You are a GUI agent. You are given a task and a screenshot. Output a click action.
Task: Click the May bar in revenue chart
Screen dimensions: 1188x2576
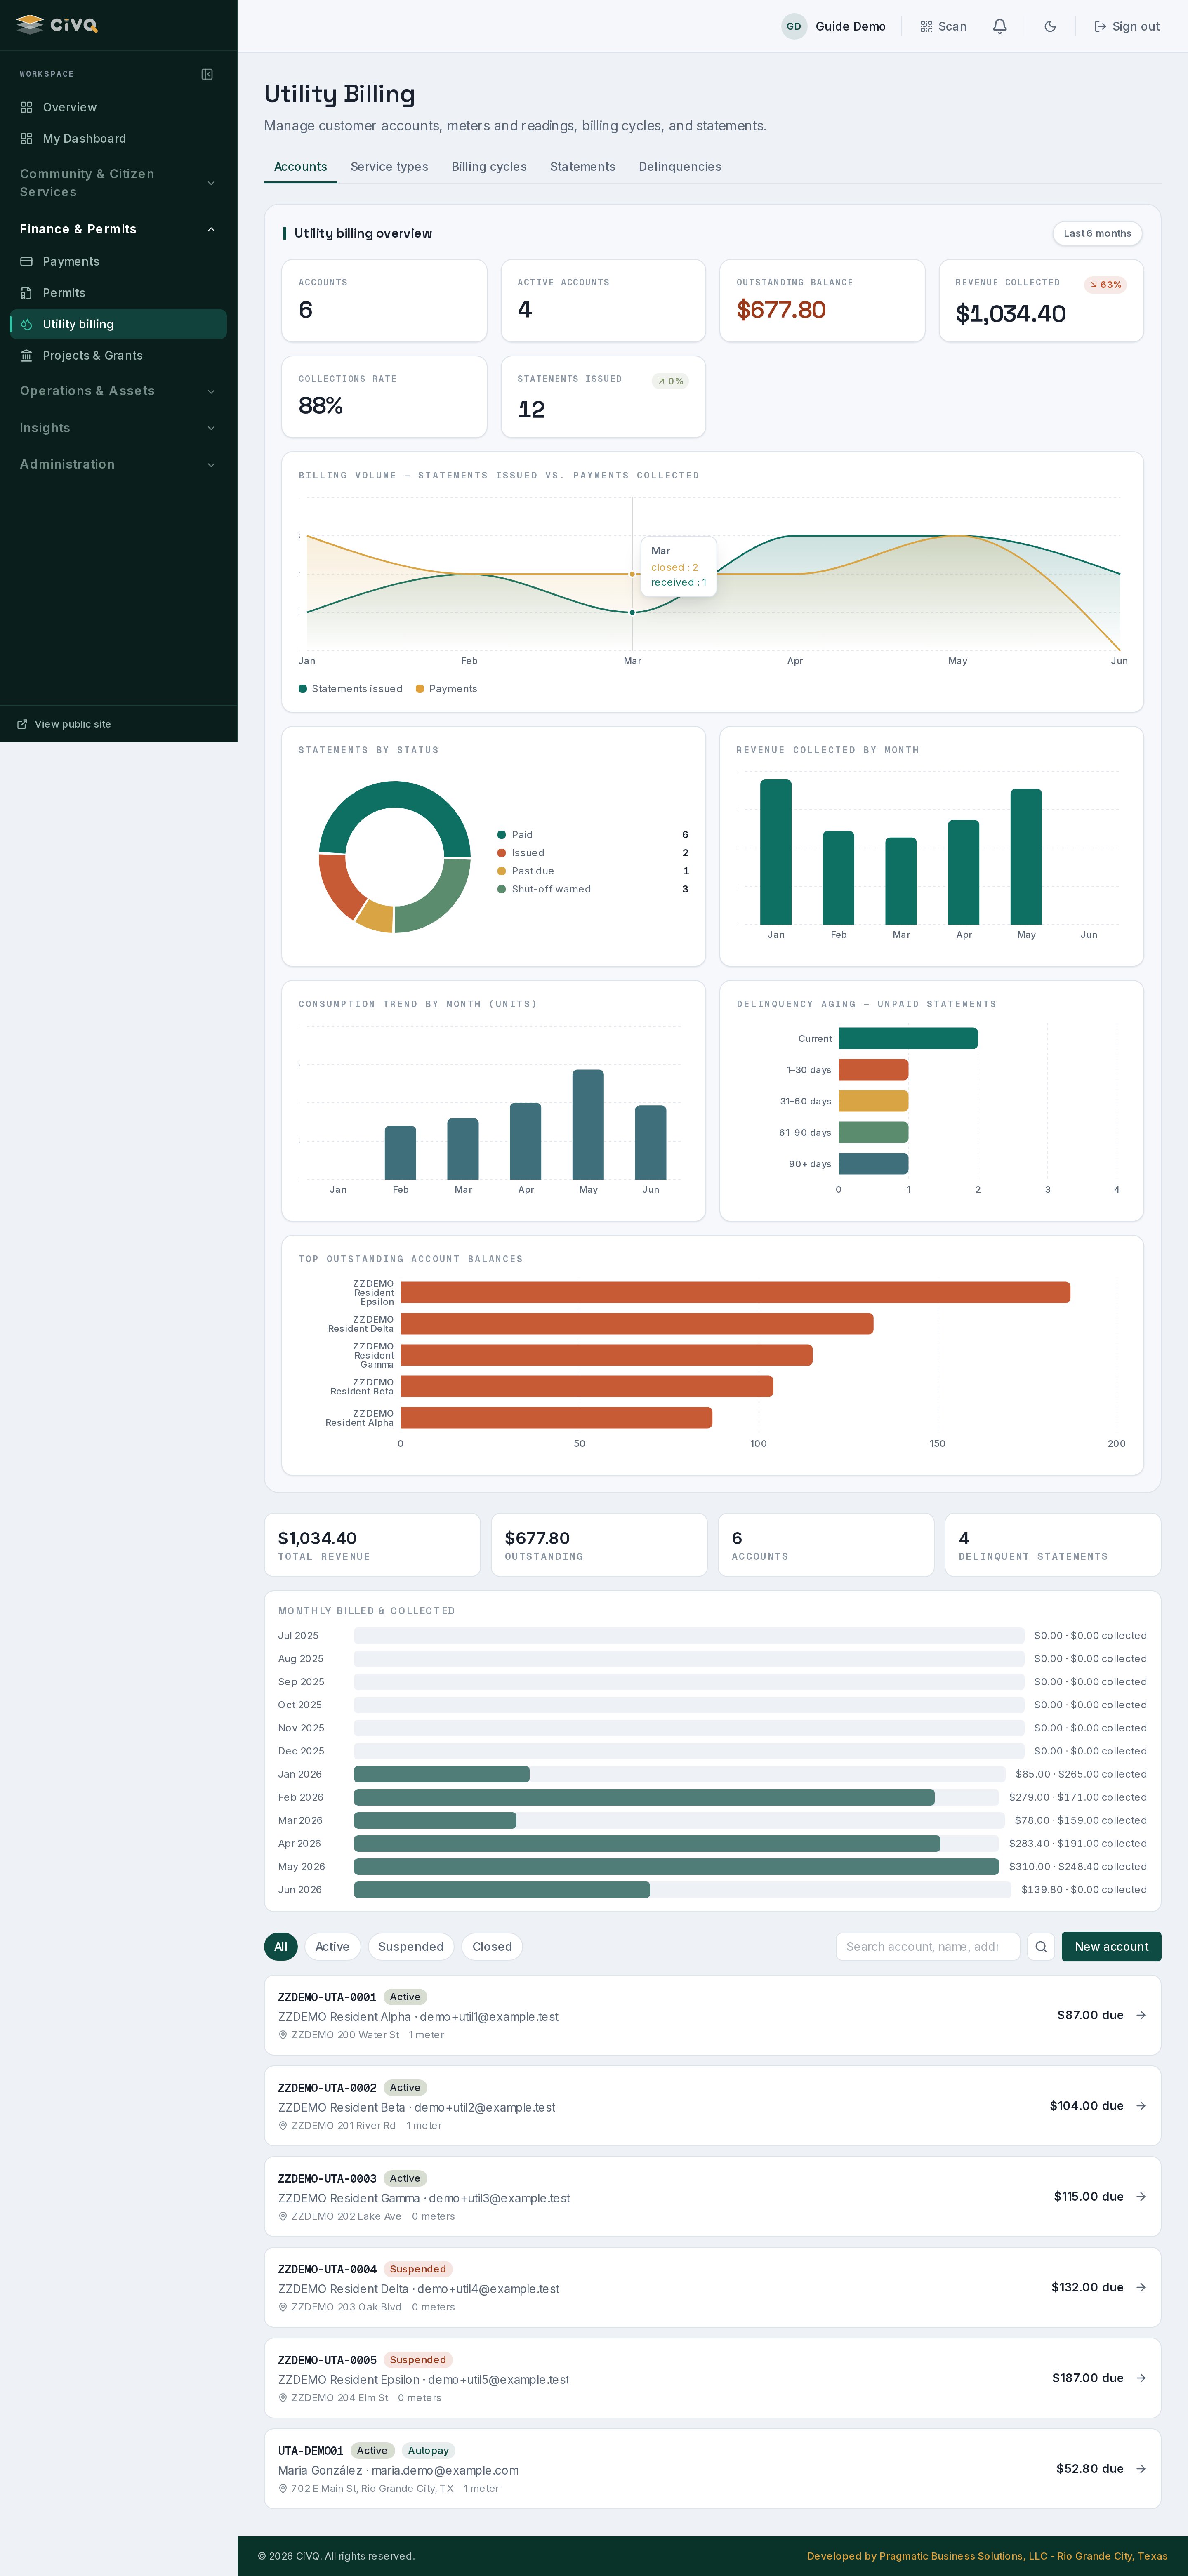[1026, 856]
